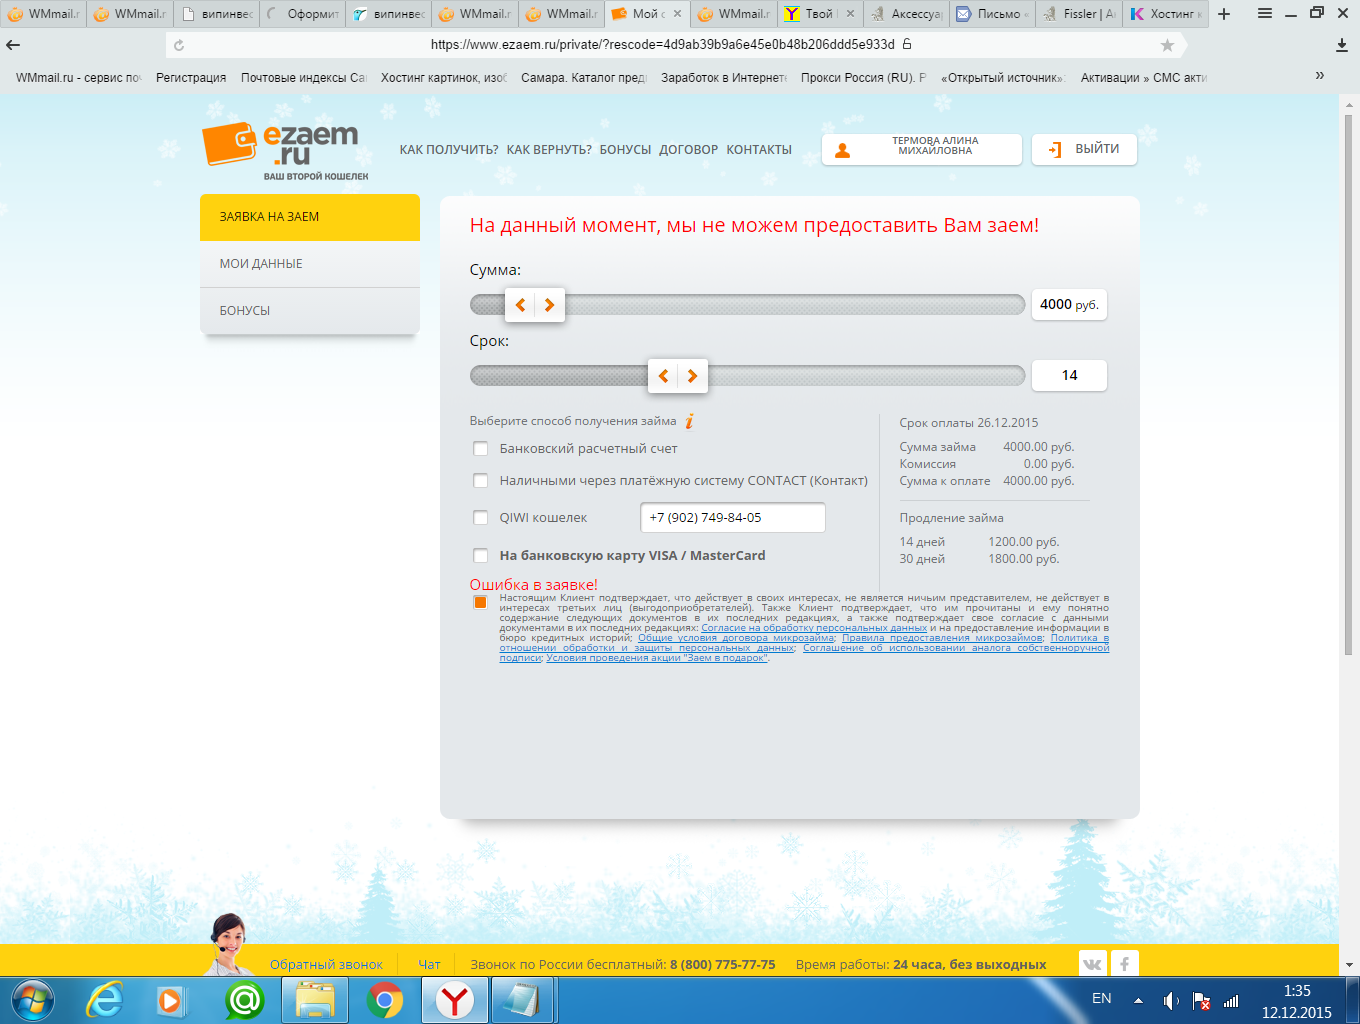This screenshot has height=1024, width=1360.
Task: Select Мои данные sidebar item
Action: click(x=310, y=264)
